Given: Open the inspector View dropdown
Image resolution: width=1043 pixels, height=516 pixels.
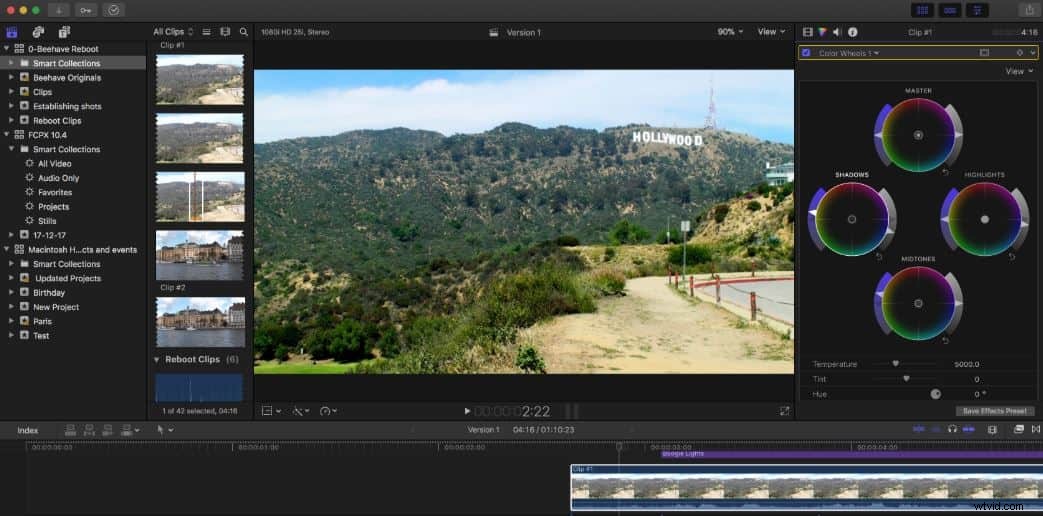Looking at the screenshot, I should (1019, 71).
